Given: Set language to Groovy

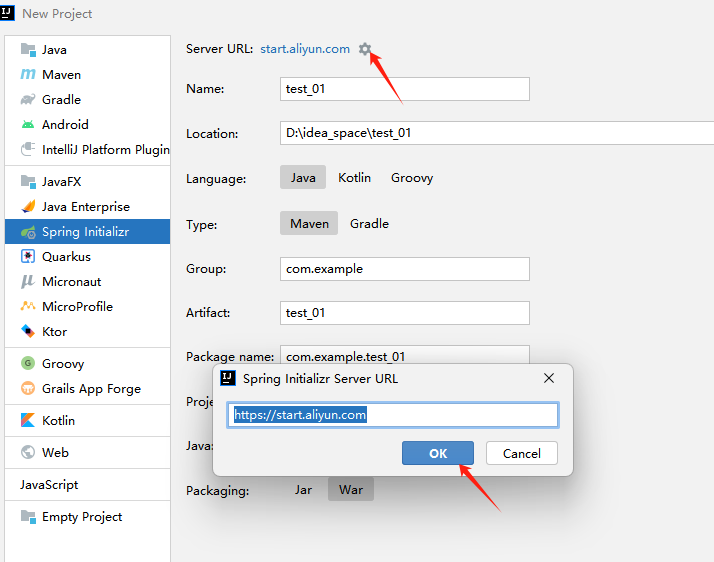Looking at the screenshot, I should pyautogui.click(x=412, y=177).
